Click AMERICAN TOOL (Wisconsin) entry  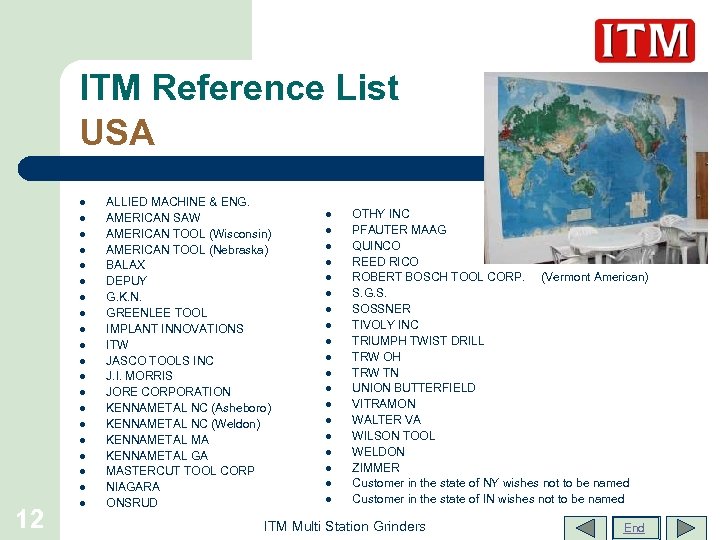[189, 234]
